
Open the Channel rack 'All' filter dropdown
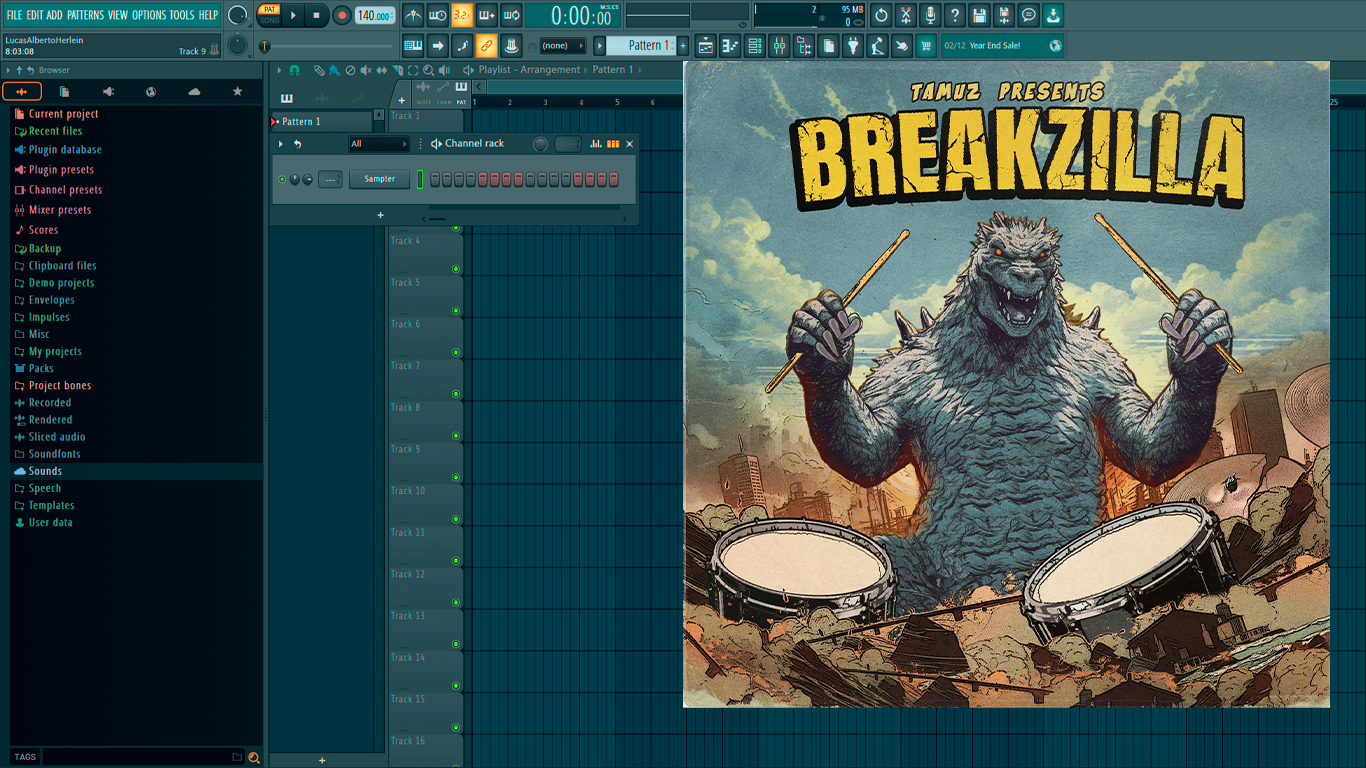pos(378,144)
